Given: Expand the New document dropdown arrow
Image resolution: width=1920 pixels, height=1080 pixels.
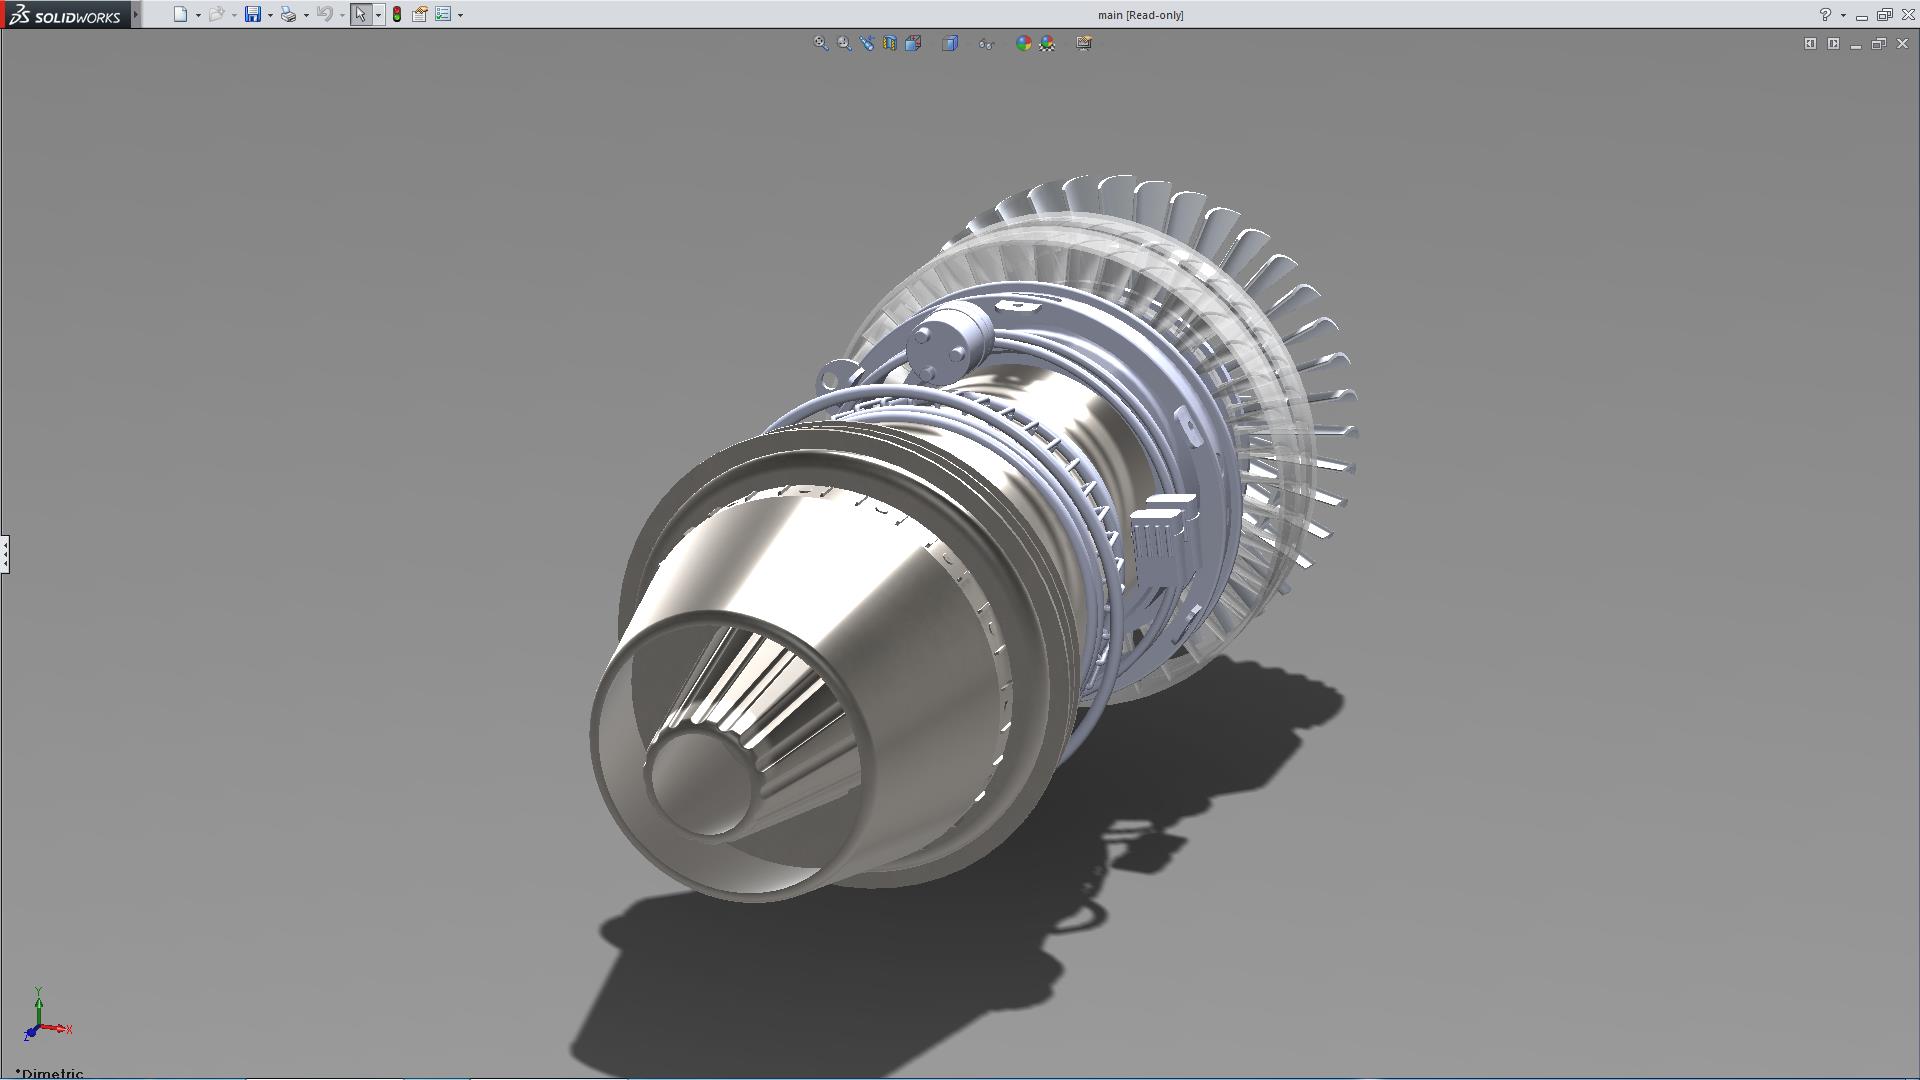Looking at the screenshot, I should (198, 15).
